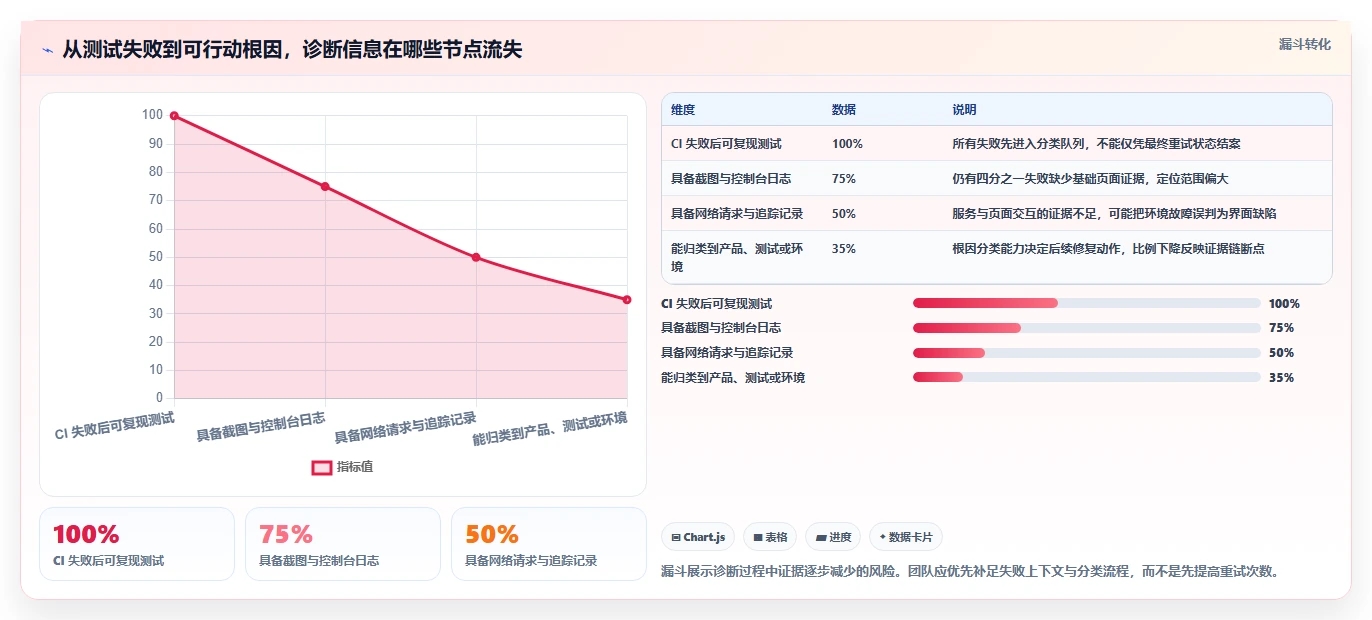
Task: Click the 进度 chip icon
Action: pos(821,537)
